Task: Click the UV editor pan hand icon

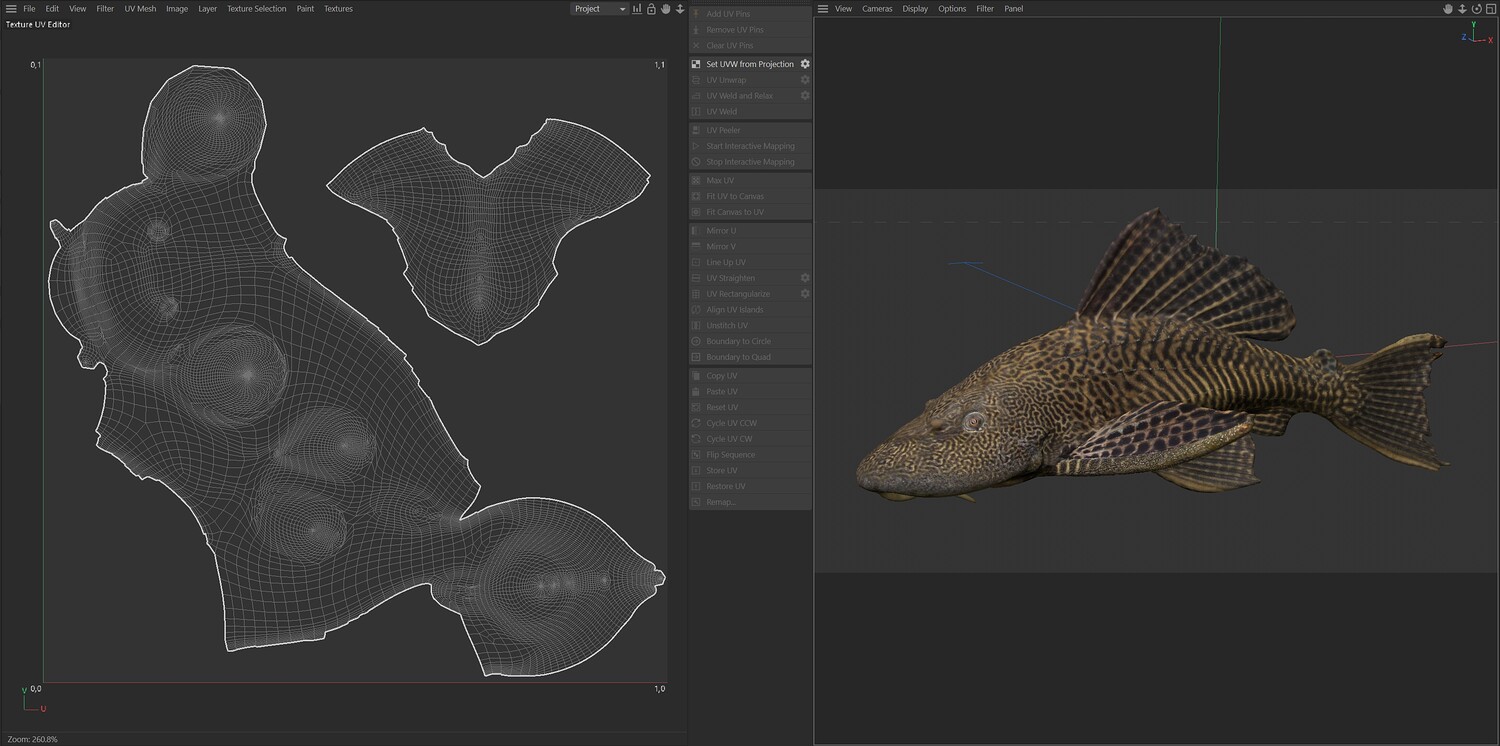Action: pyautogui.click(x=666, y=9)
